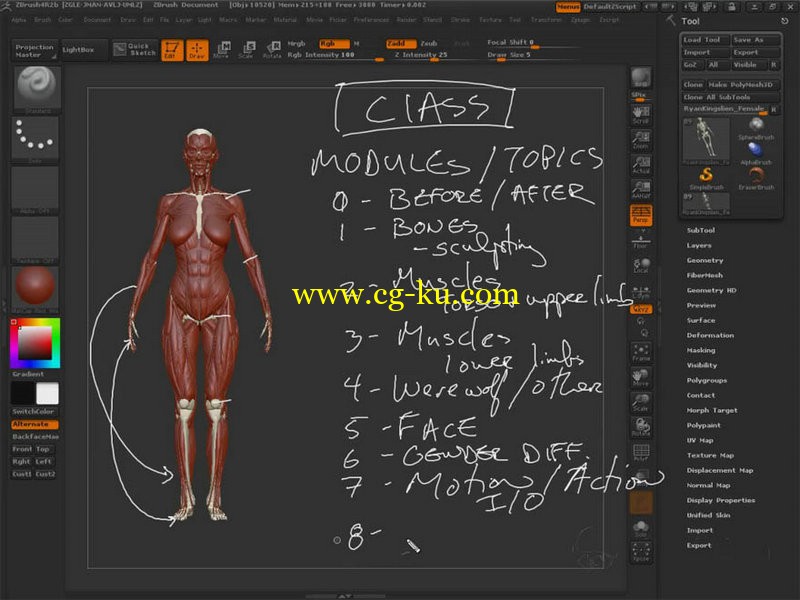Screen dimensions: 800x600
Task: Toggle the Rgb channel button
Action: coord(334,44)
